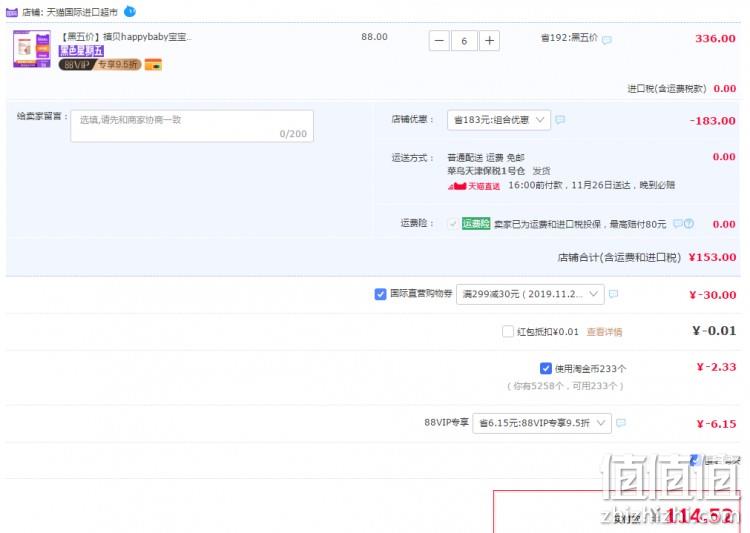Open the 查看详情 red packet link
This screenshot has width=750, height=533.
tap(604, 332)
